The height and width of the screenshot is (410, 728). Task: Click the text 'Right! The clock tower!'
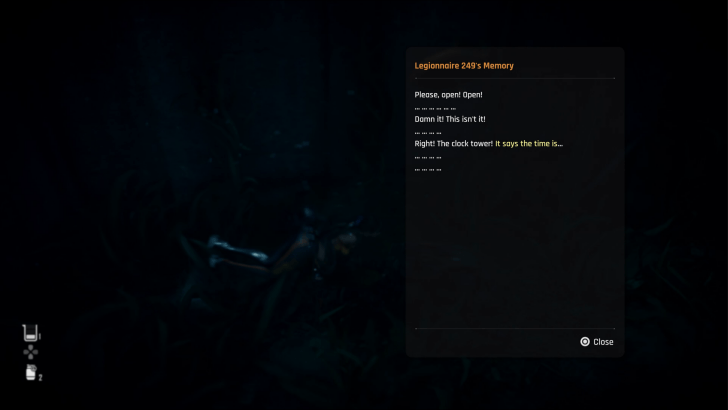[x=454, y=144]
